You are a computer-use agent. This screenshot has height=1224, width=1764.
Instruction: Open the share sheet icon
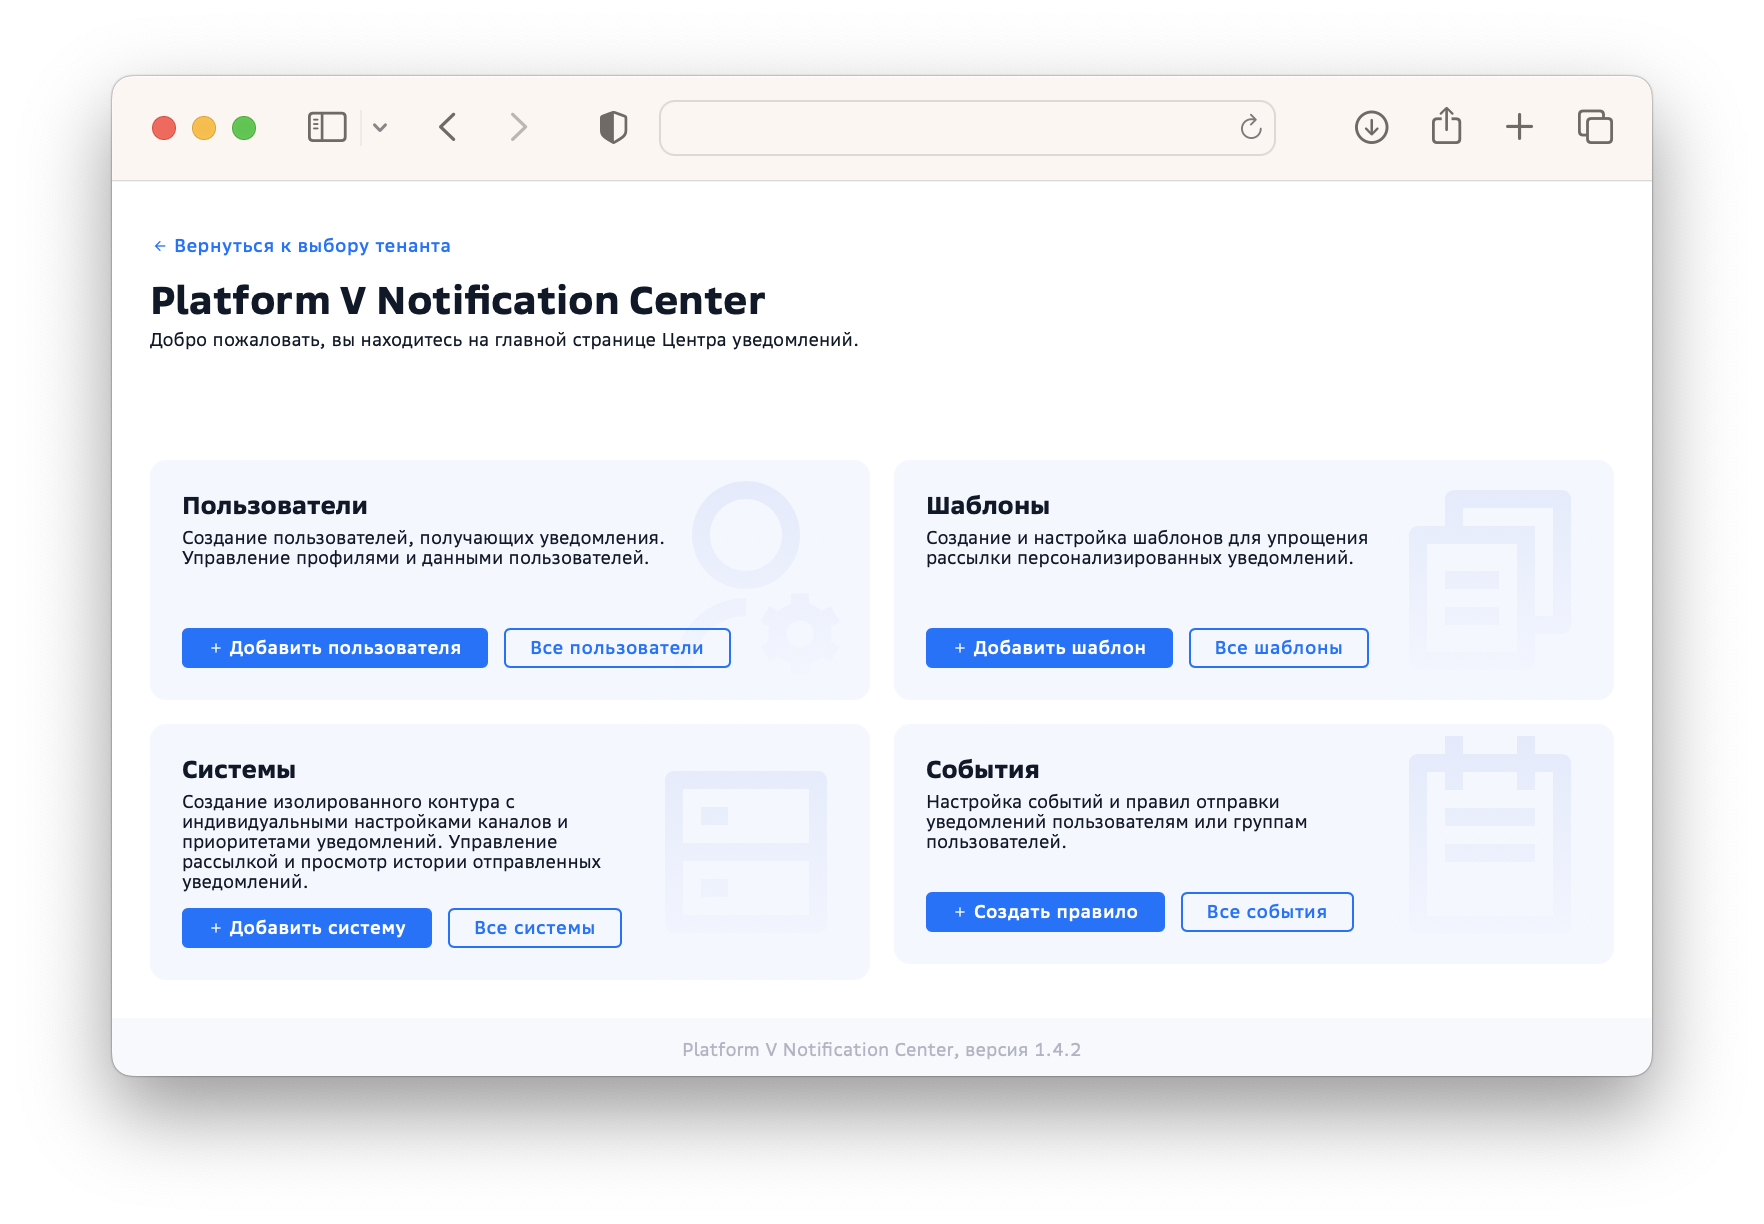coord(1446,126)
